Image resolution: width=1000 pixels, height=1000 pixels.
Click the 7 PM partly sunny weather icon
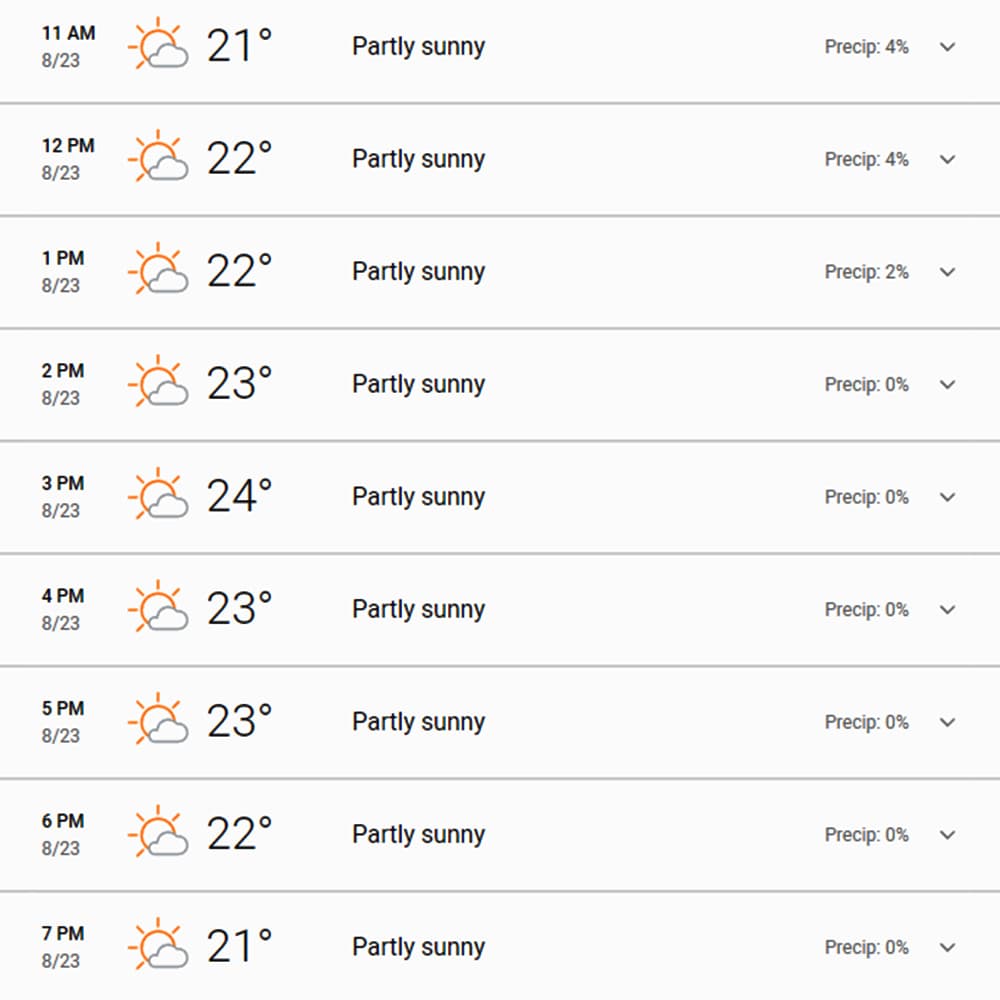[158, 944]
